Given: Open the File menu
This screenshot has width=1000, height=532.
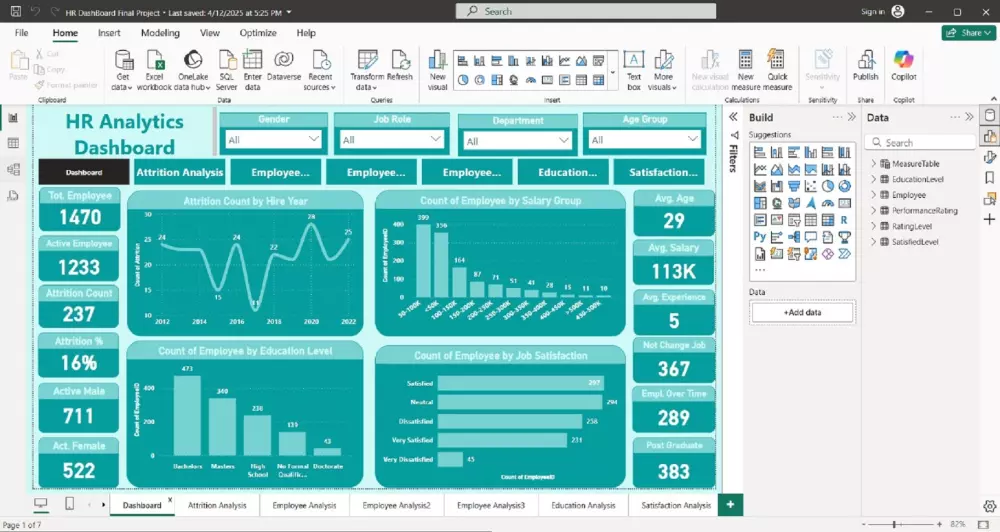Looking at the screenshot, I should [x=22, y=33].
